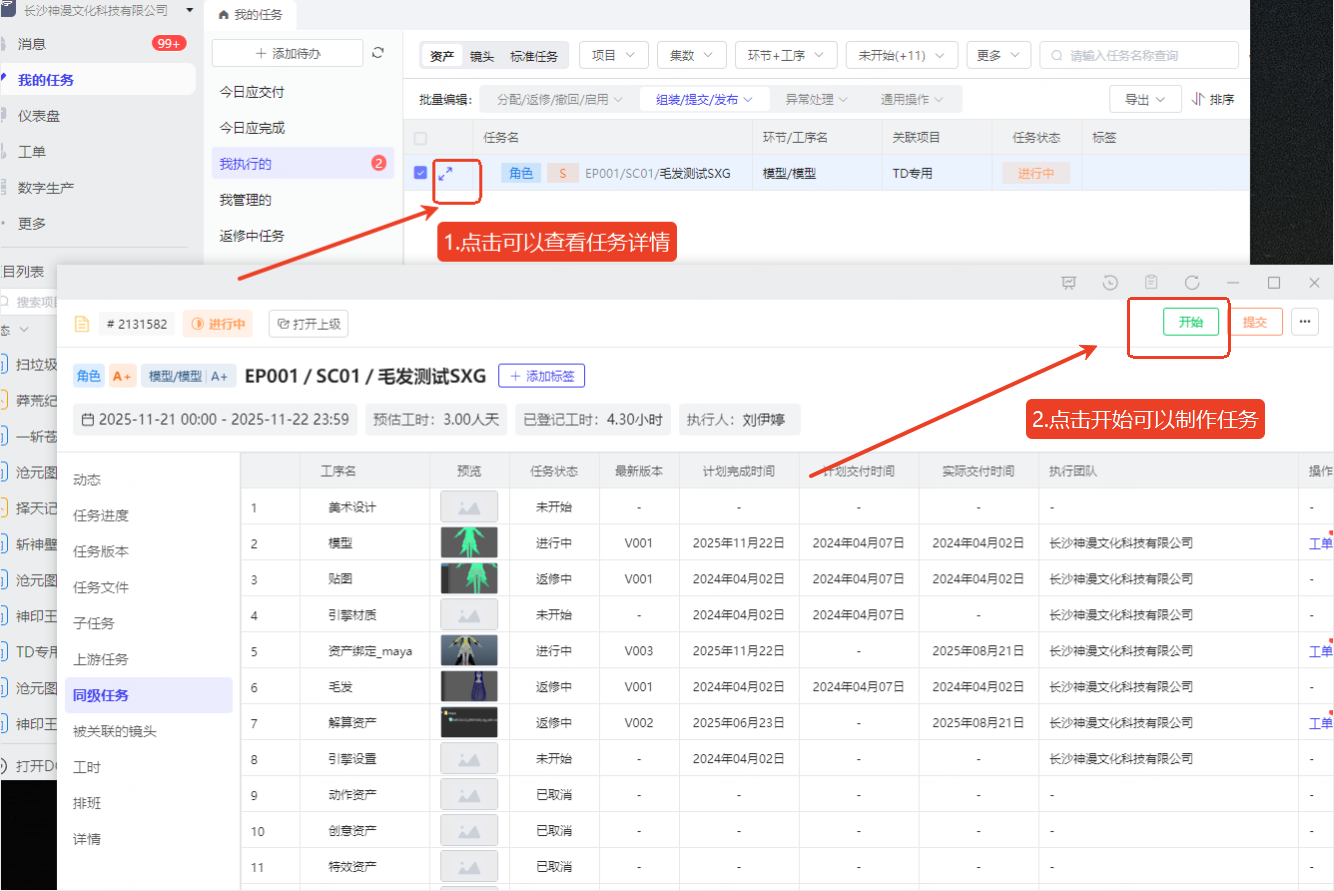This screenshot has height=891, width=1334.
Task: Click the reload icon in detail window title bar
Action: 1192,283
